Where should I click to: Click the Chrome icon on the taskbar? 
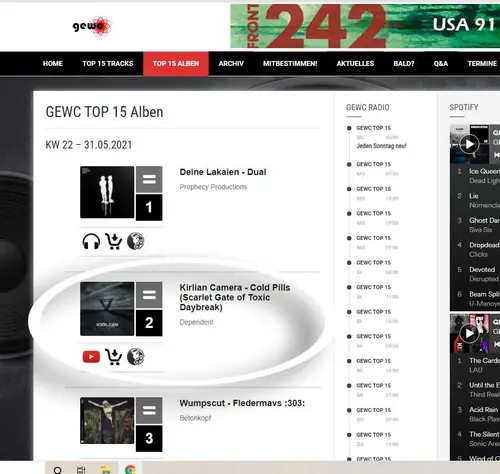[x=130, y=470]
